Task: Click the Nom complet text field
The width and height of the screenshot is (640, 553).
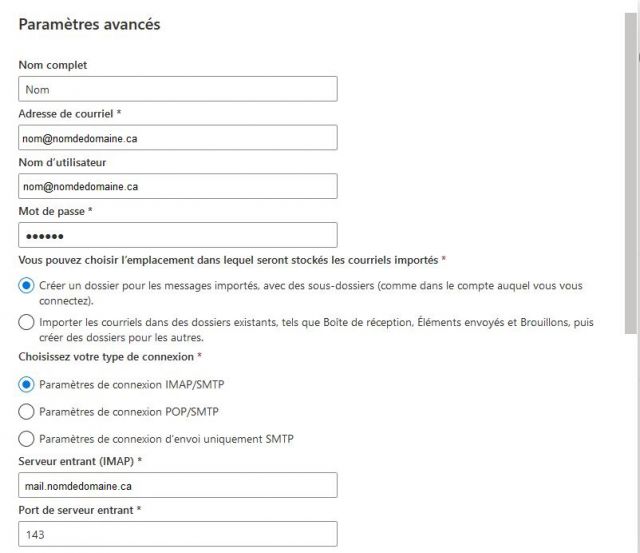Action: click(177, 89)
